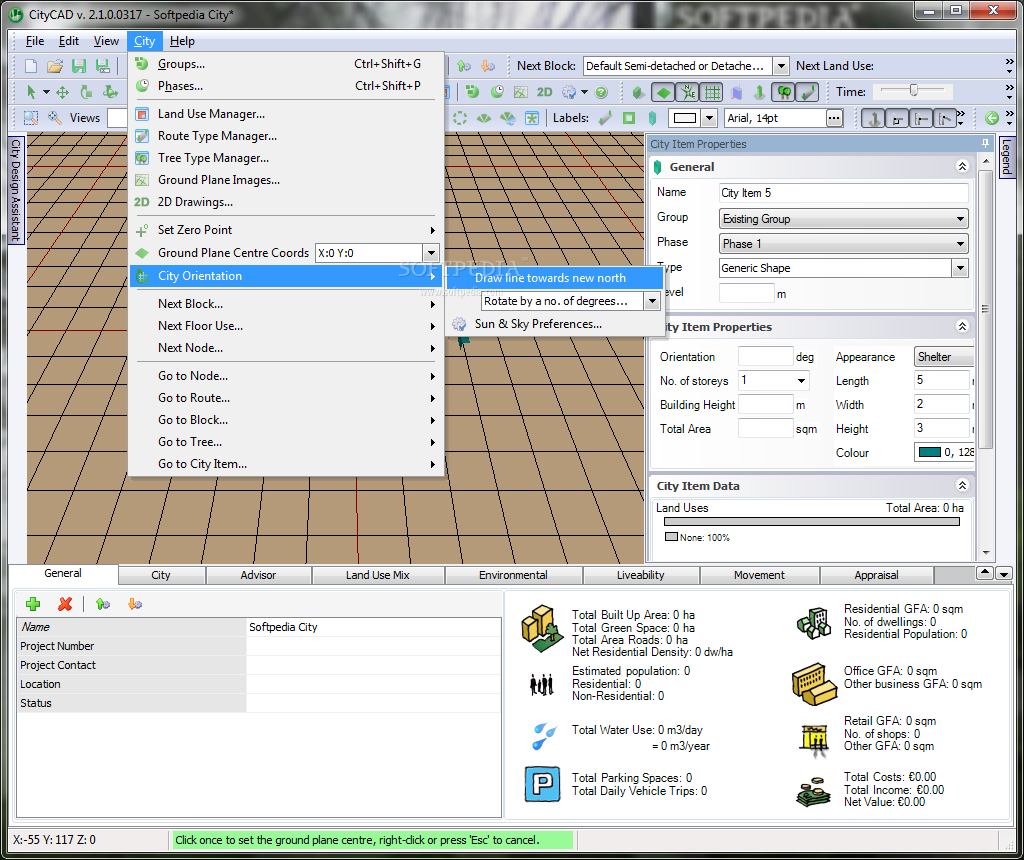
Task: Click the Phases clock toolbar icon
Action: pos(497,92)
